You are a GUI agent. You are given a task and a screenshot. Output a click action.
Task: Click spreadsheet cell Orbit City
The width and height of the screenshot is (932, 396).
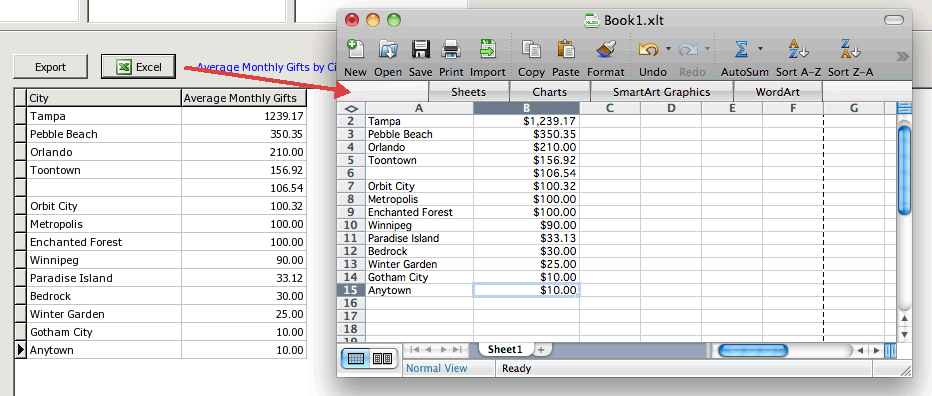(419, 186)
